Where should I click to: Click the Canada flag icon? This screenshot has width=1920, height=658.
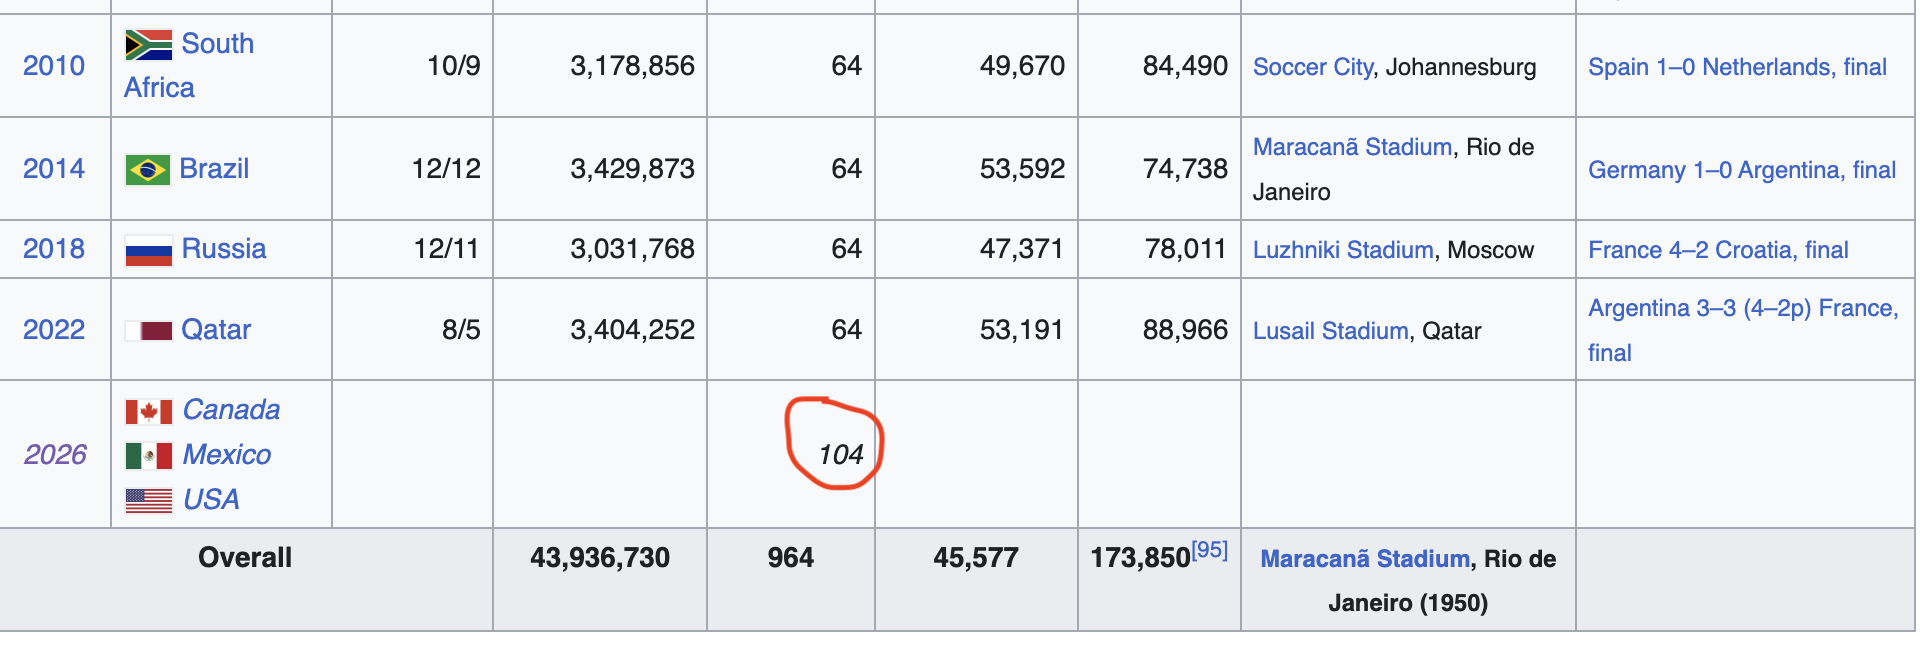(x=148, y=411)
